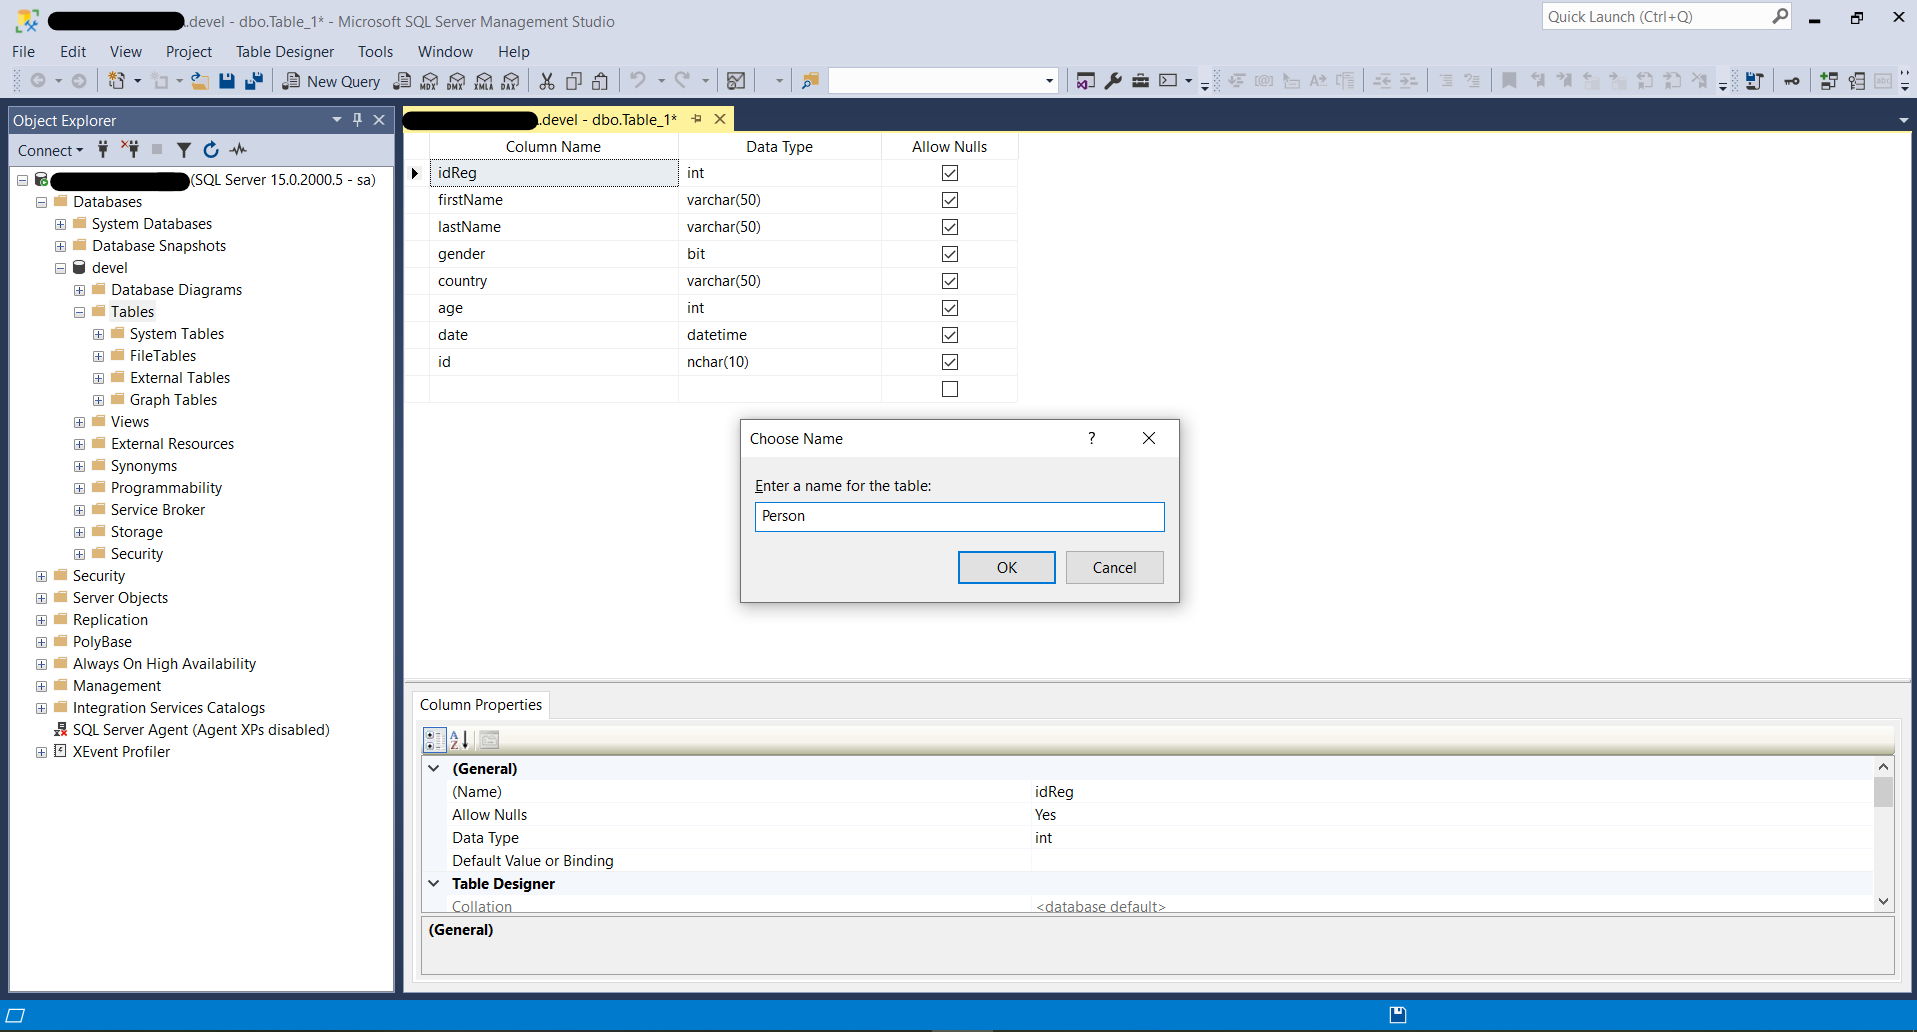Uncheck Allow Nulls for idReg column
Screen dimensions: 1917x1032
pyautogui.click(x=949, y=173)
